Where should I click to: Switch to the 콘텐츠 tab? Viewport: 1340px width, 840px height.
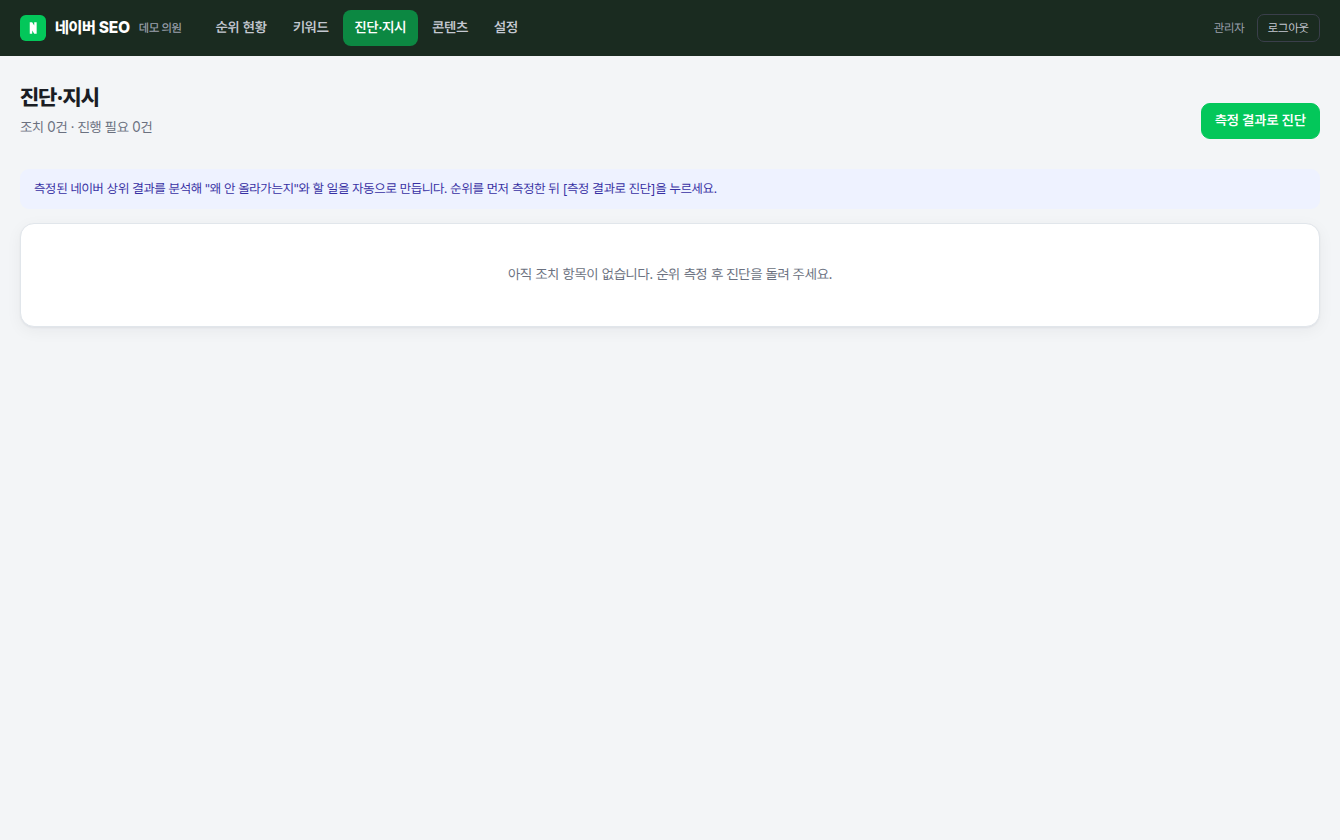[x=450, y=28]
